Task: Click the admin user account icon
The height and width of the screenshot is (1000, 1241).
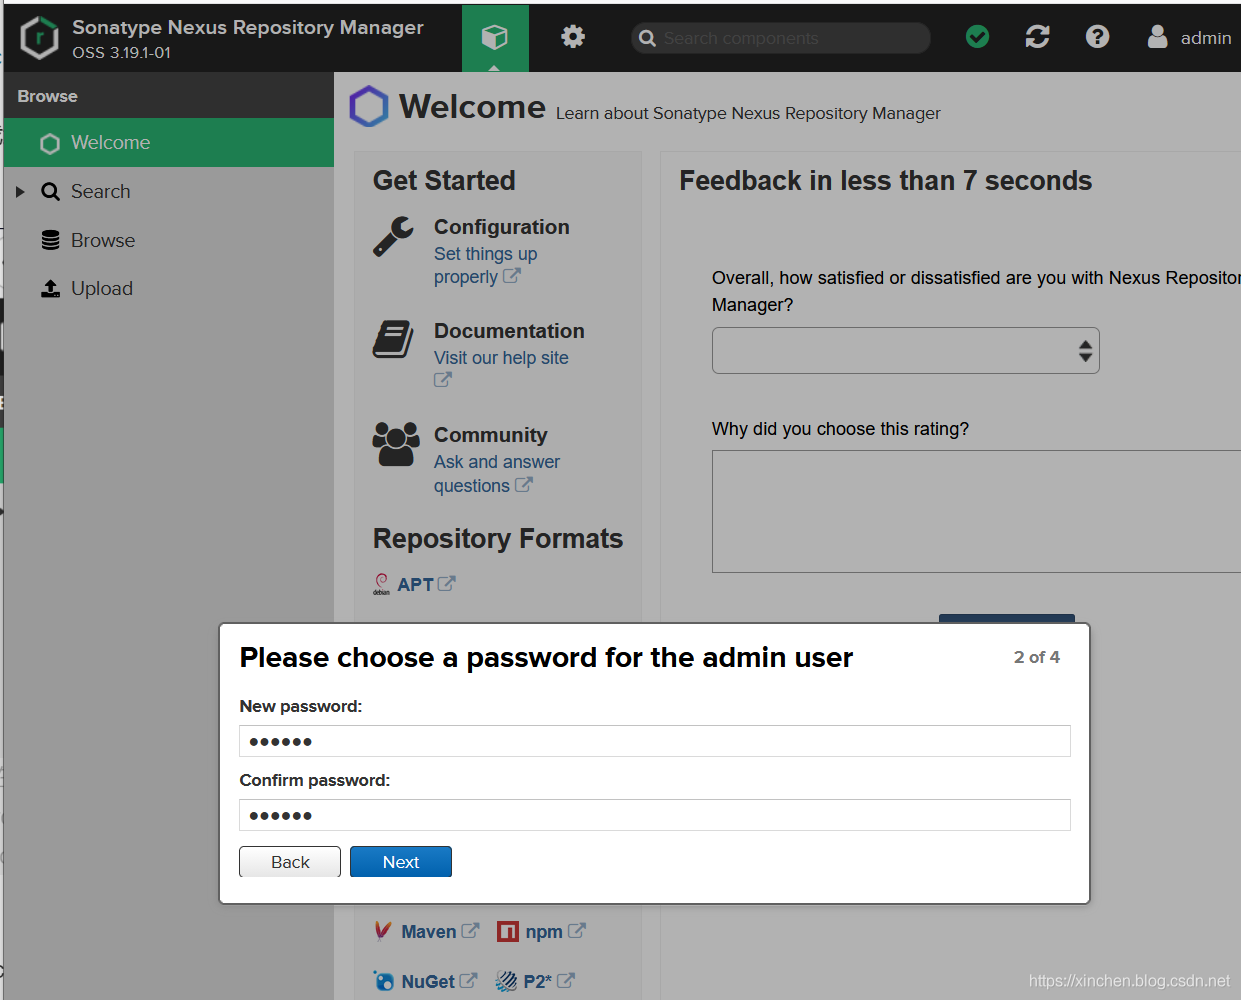Action: click(1157, 37)
